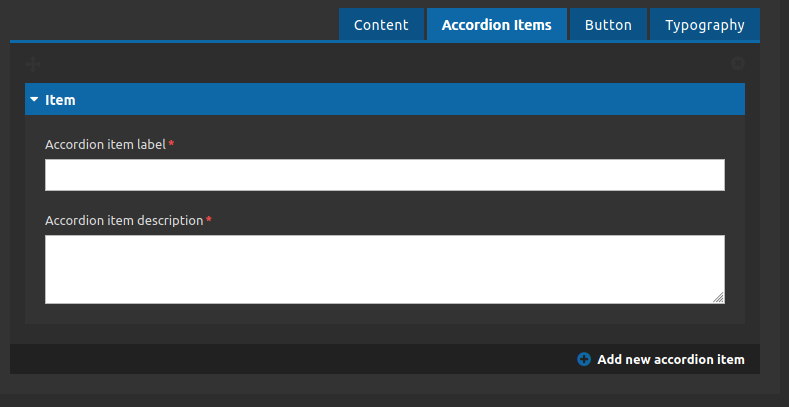Image resolution: width=789 pixels, height=407 pixels.
Task: Collapse the Item section arrow
Action: coord(34,100)
